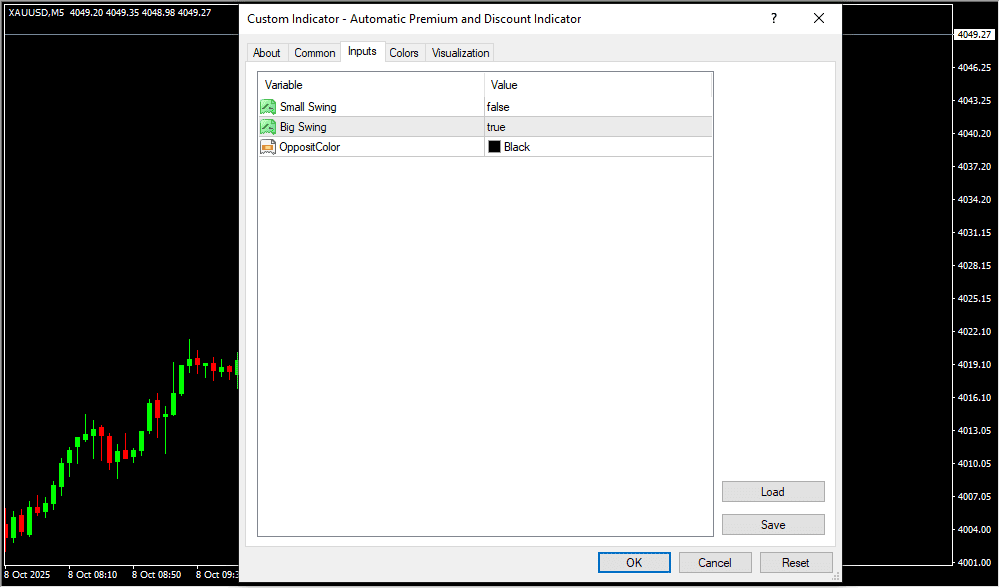
Task: Show the Visualization tab
Action: (461, 53)
